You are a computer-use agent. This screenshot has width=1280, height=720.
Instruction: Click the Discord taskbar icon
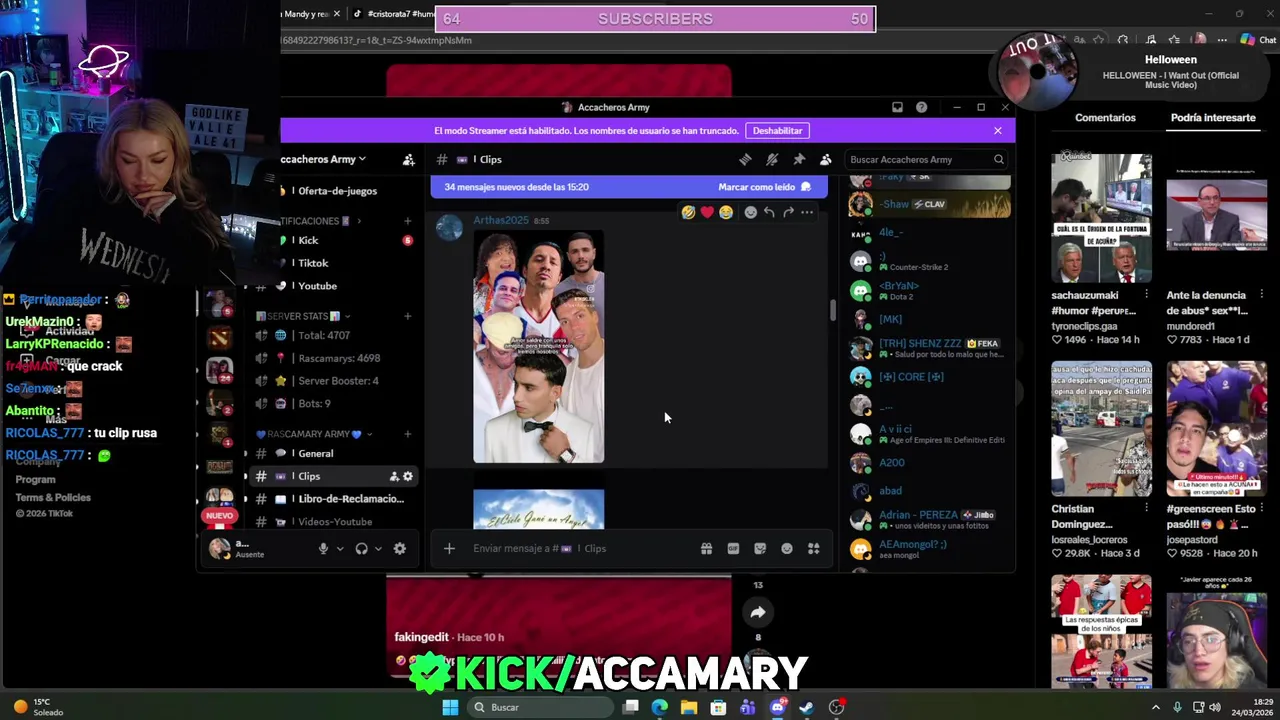click(778, 707)
